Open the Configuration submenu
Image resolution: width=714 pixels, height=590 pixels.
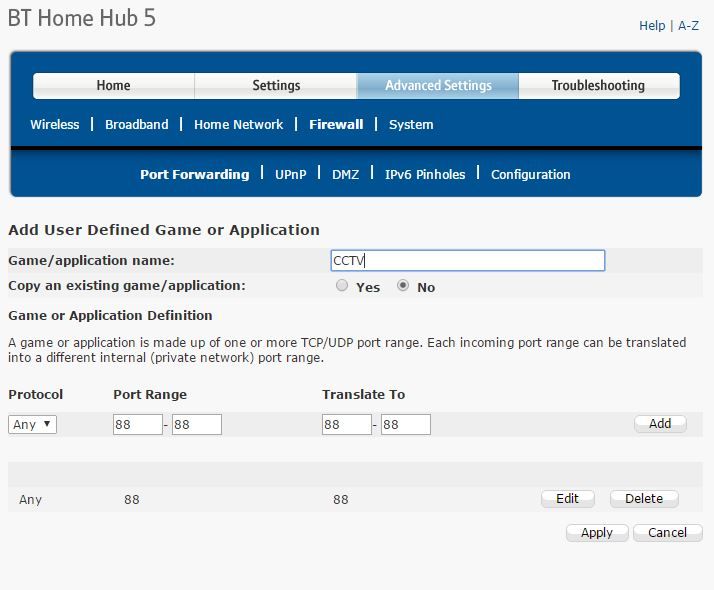(530, 174)
